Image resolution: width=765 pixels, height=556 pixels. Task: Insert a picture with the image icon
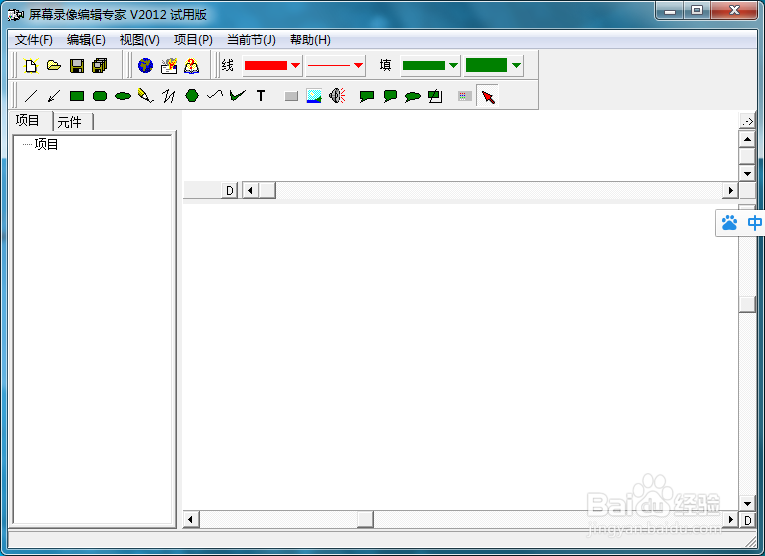[314, 96]
